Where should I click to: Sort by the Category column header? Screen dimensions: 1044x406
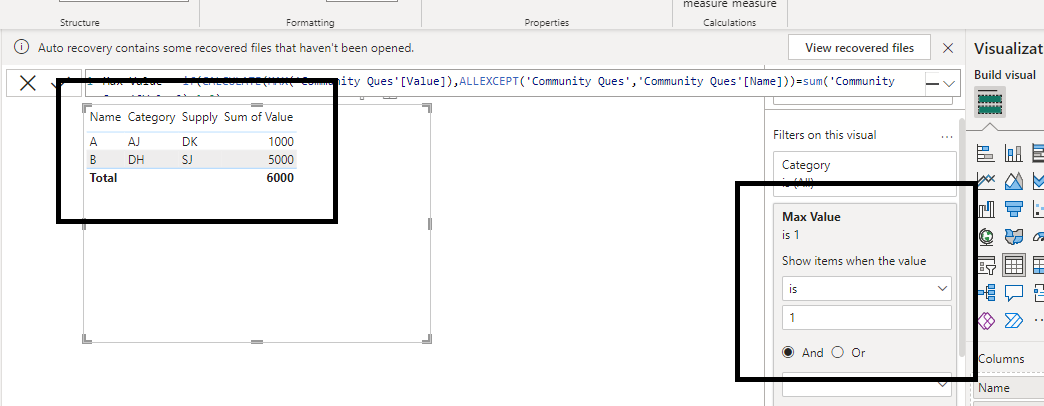pyautogui.click(x=151, y=117)
